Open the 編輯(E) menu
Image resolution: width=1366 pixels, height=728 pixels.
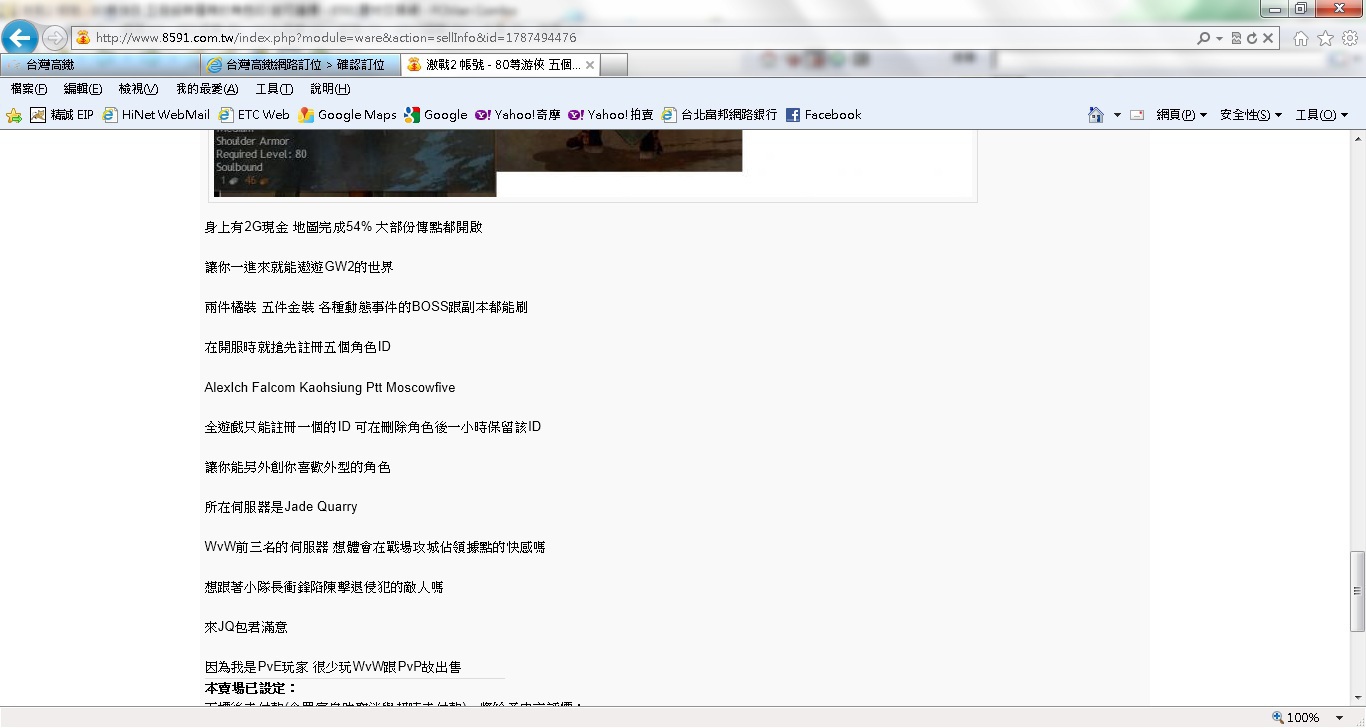(x=83, y=89)
